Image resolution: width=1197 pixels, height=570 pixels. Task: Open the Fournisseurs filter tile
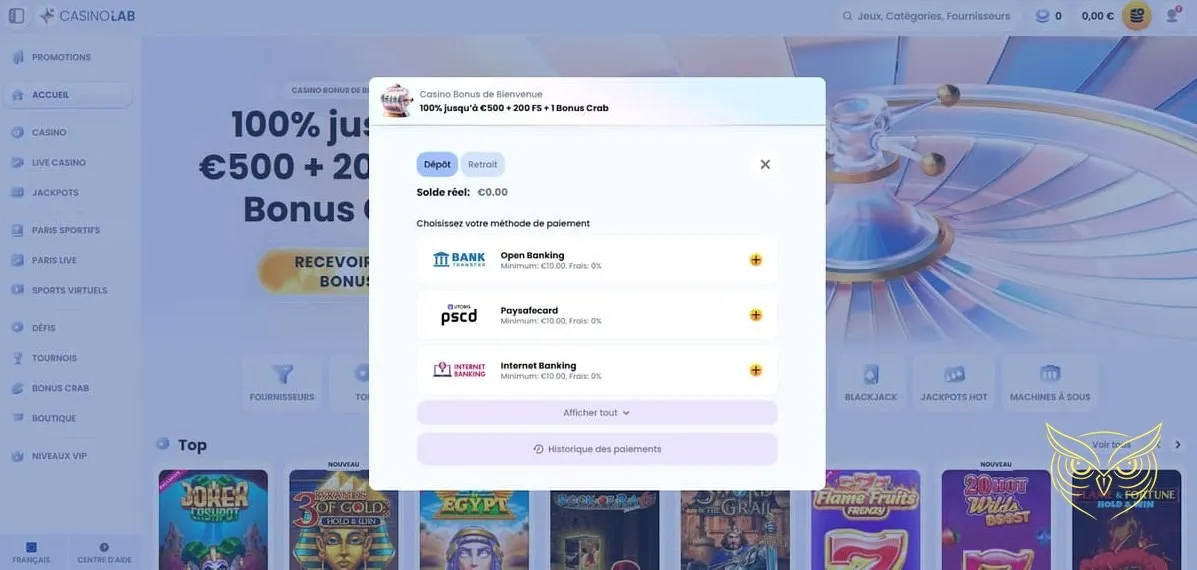282,384
